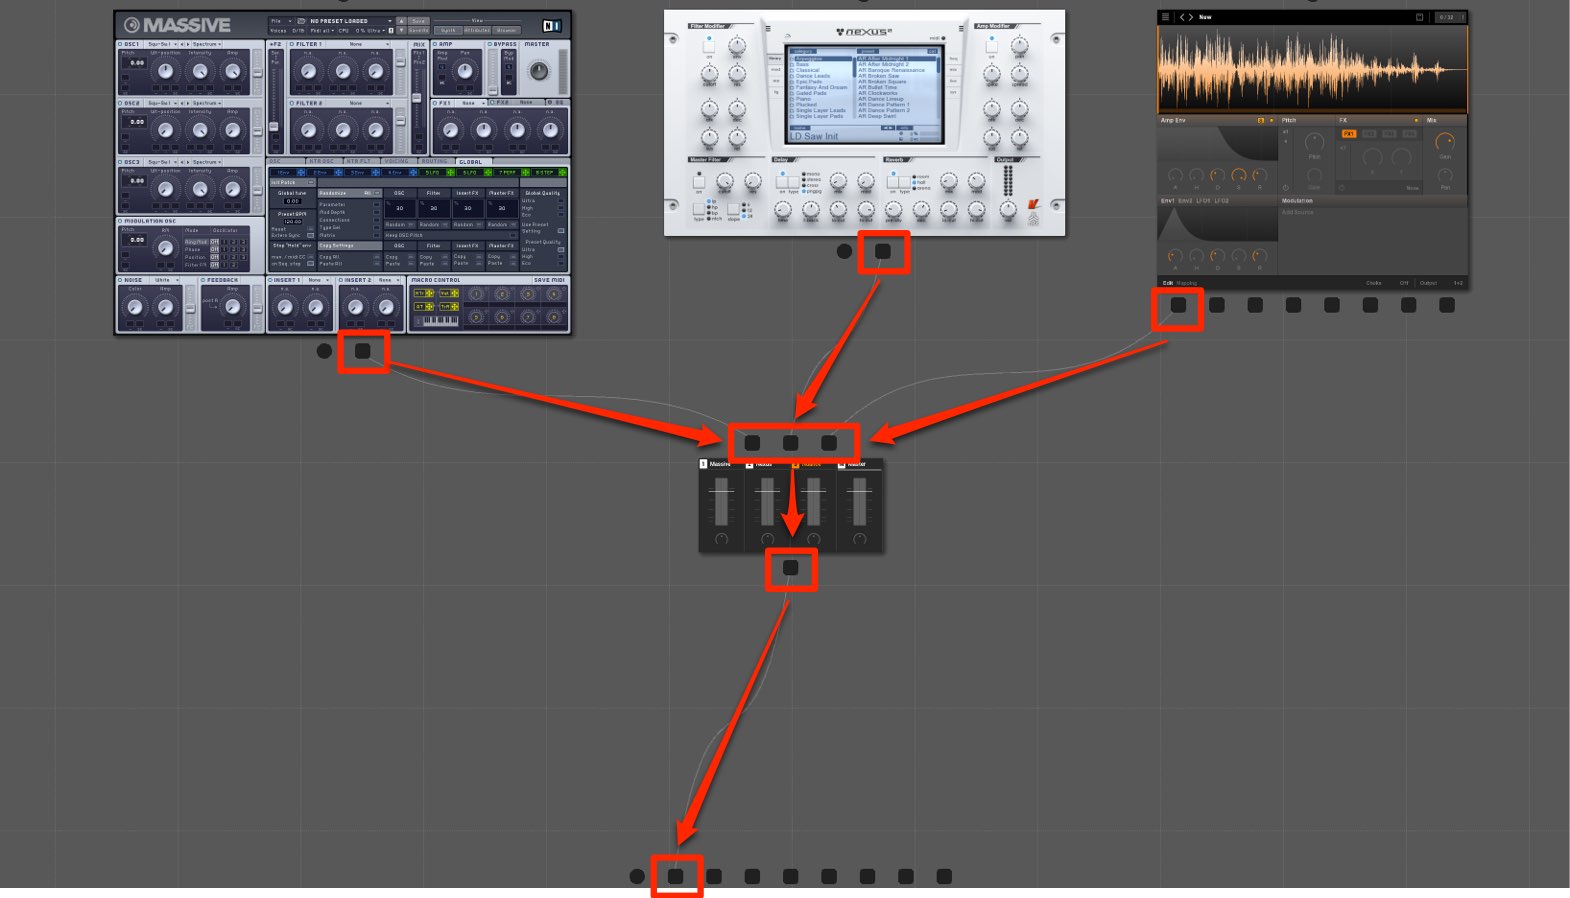Image resolution: width=1570 pixels, height=898 pixels.
Task: Click Massive's square audio output port
Action: (x=363, y=351)
